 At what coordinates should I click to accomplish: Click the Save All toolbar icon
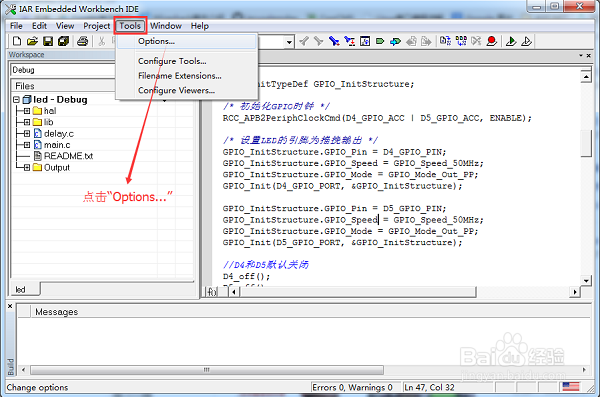tap(63, 41)
